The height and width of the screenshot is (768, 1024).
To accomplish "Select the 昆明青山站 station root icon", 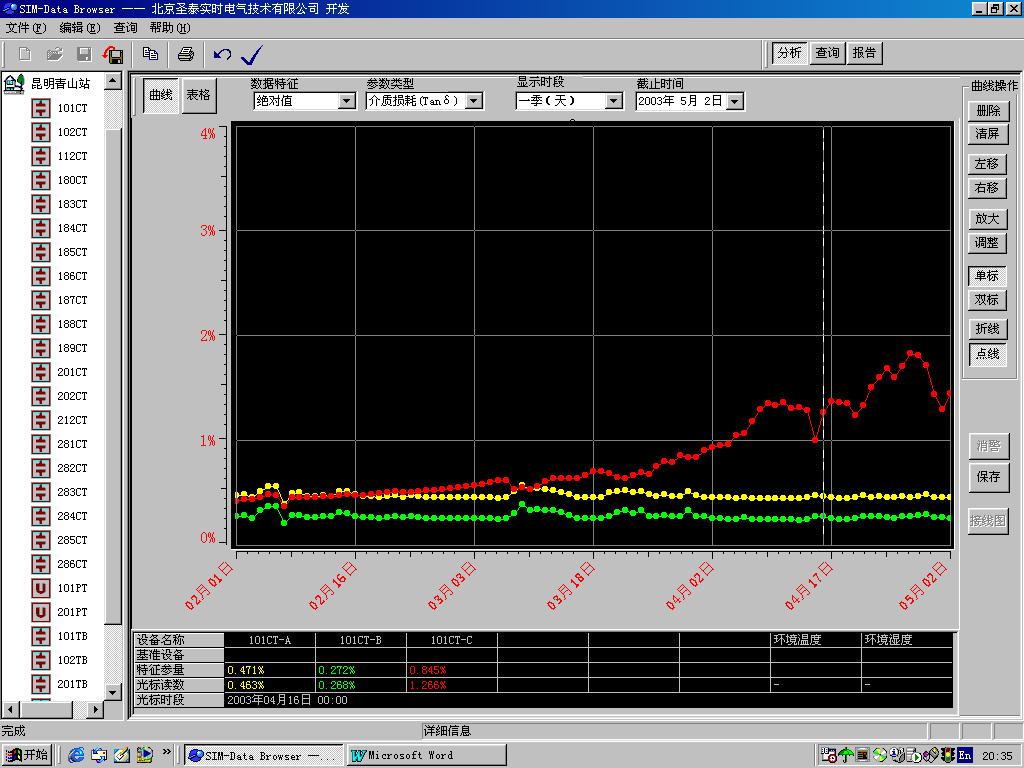I will [x=14, y=84].
